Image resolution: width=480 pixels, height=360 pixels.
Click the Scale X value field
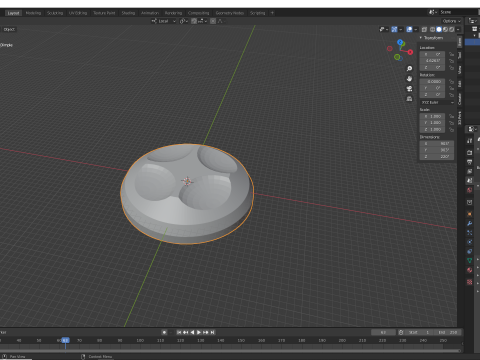433,116
